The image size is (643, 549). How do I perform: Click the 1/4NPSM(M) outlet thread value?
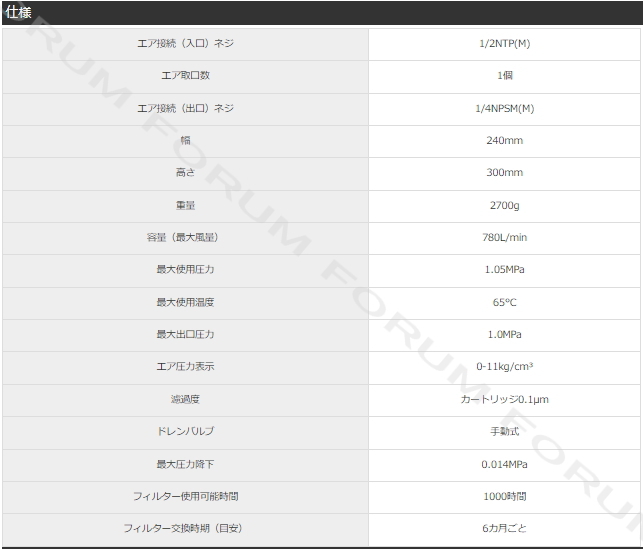click(x=505, y=109)
